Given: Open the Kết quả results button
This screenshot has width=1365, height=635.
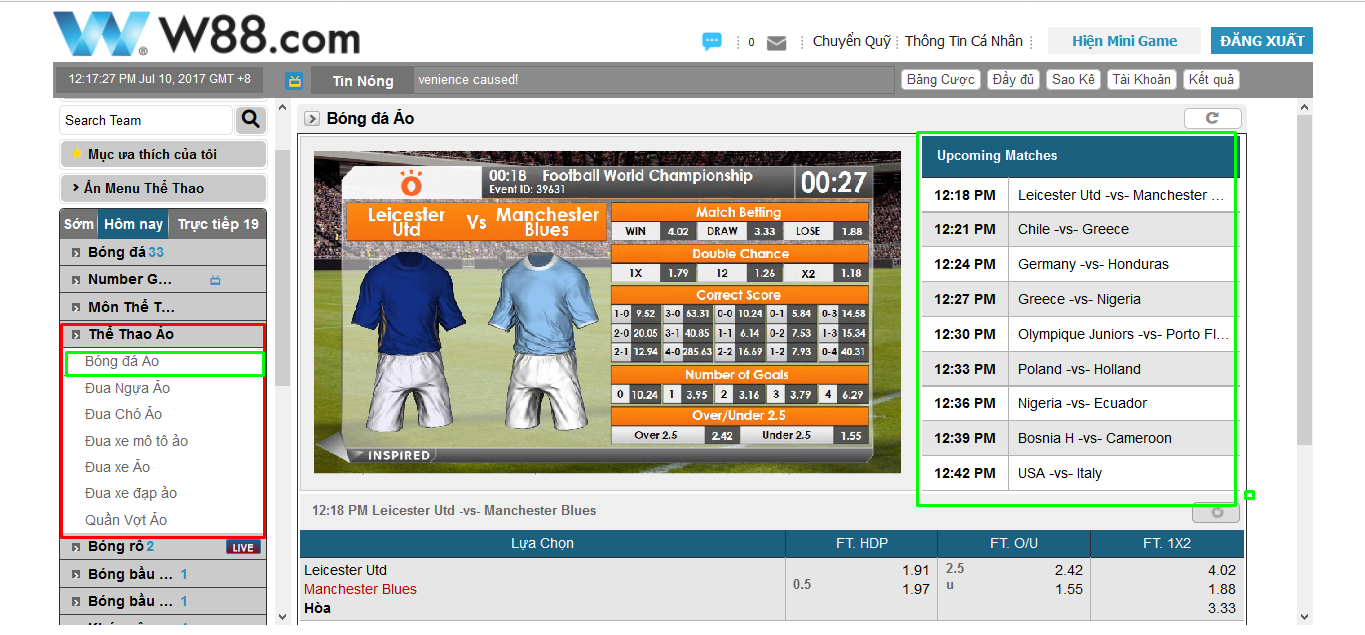Looking at the screenshot, I should coord(1212,80).
